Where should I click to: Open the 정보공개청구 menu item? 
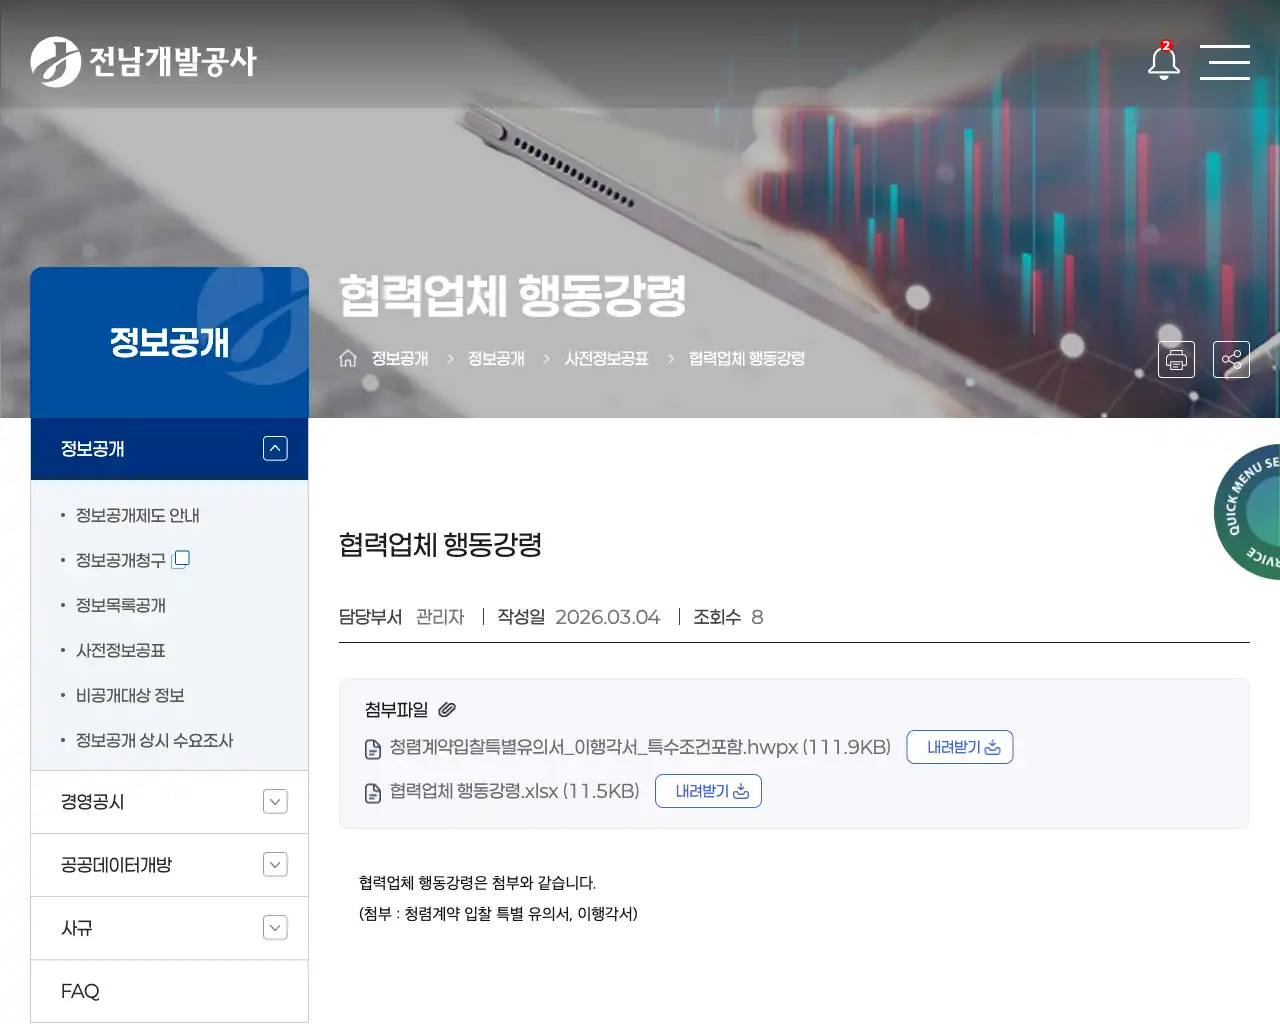pos(121,560)
